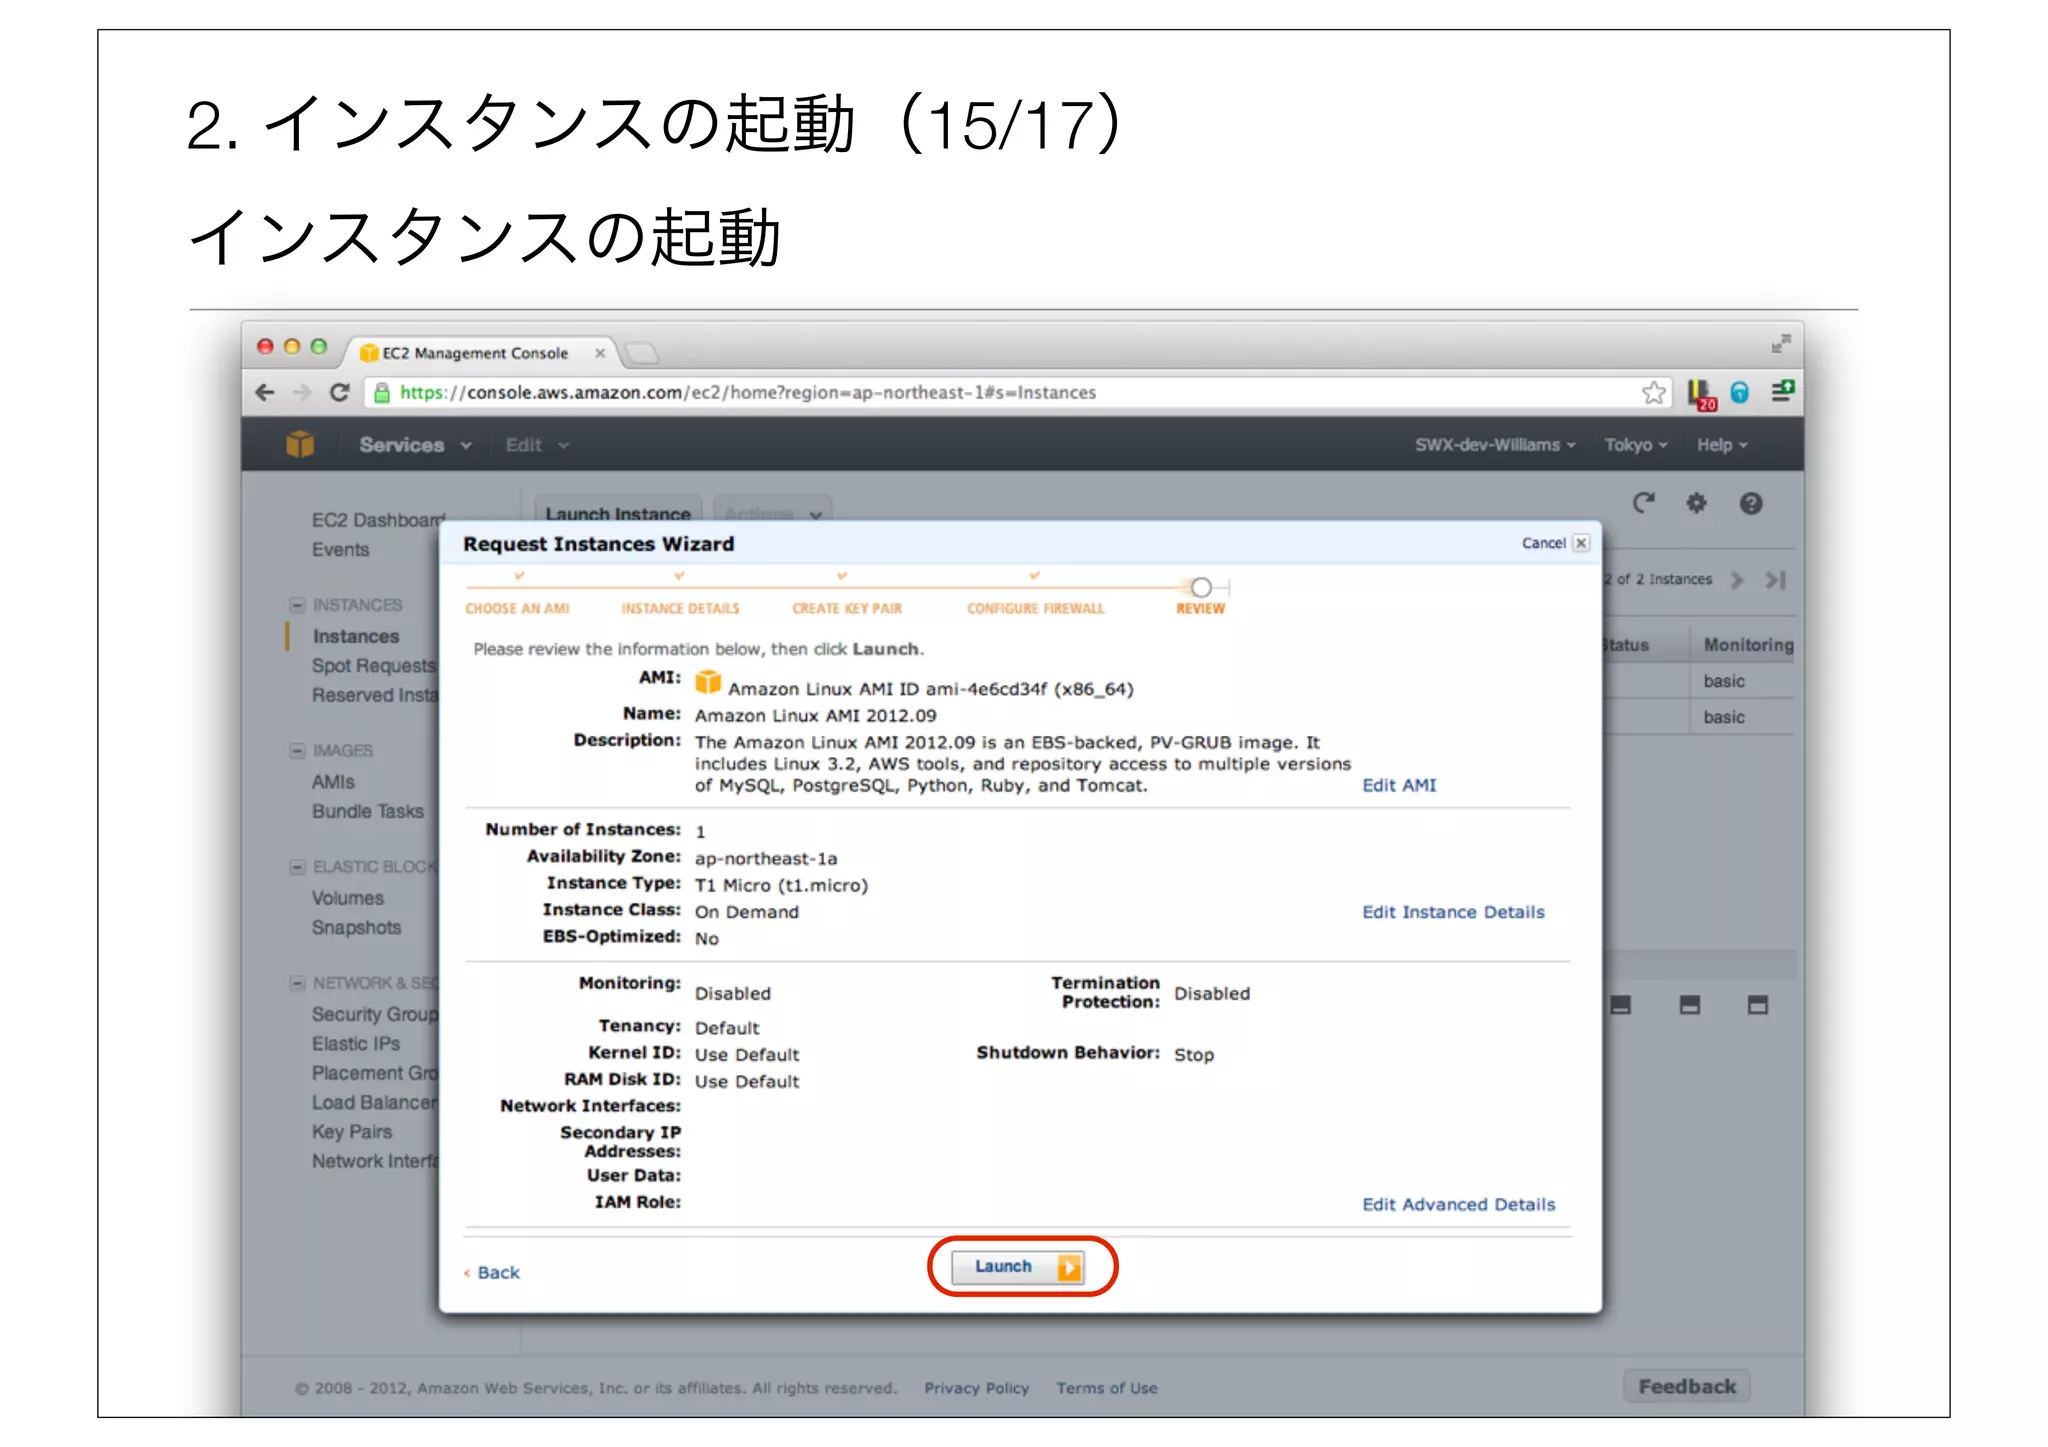Viewport: 2048px width, 1447px height.
Task: Collapse the INSTANCES sidebar section
Action: pos(297,606)
